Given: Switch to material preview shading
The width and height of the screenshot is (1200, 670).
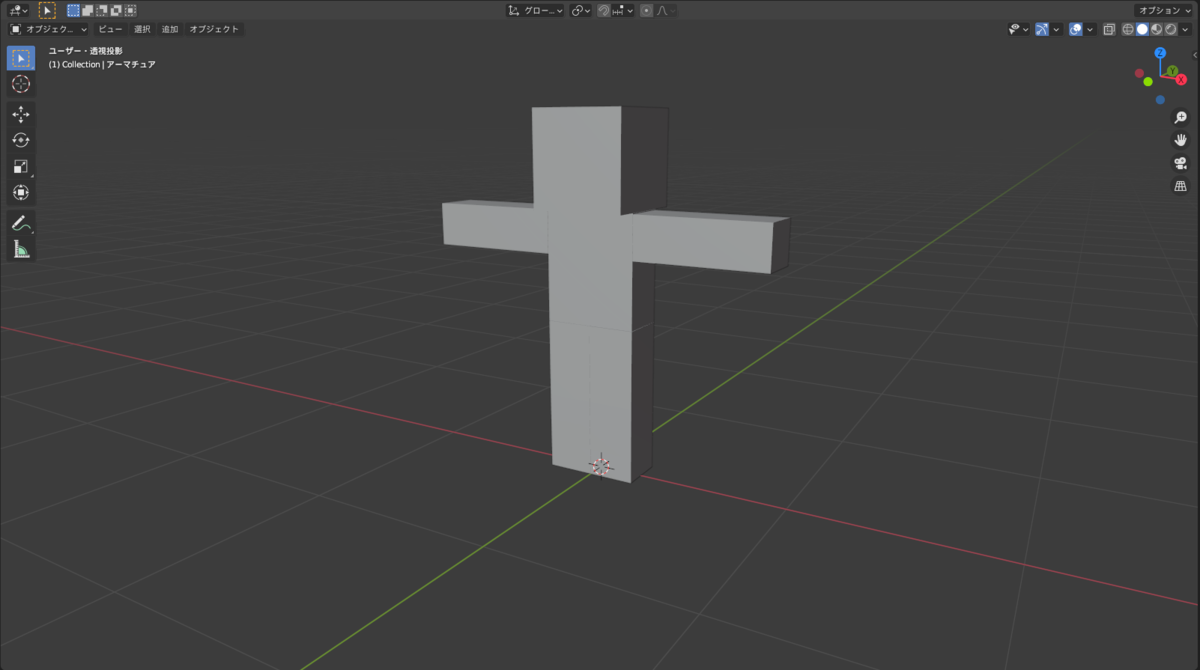Looking at the screenshot, I should point(1156,29).
